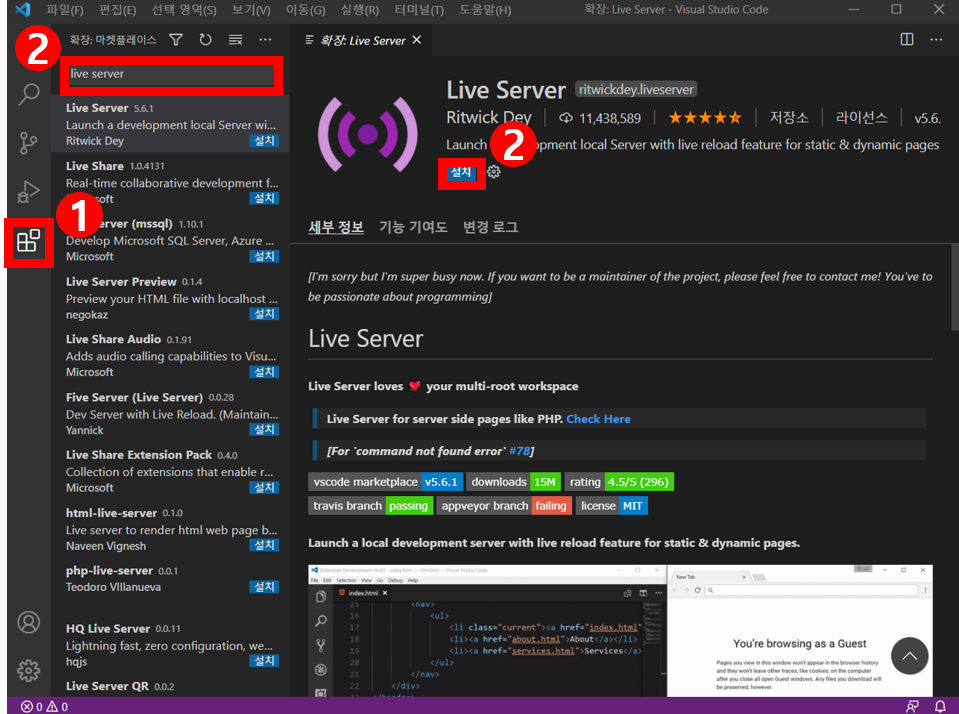Click the vscode marketplace v5.6.1 badge
959x714 pixels.
click(385, 482)
